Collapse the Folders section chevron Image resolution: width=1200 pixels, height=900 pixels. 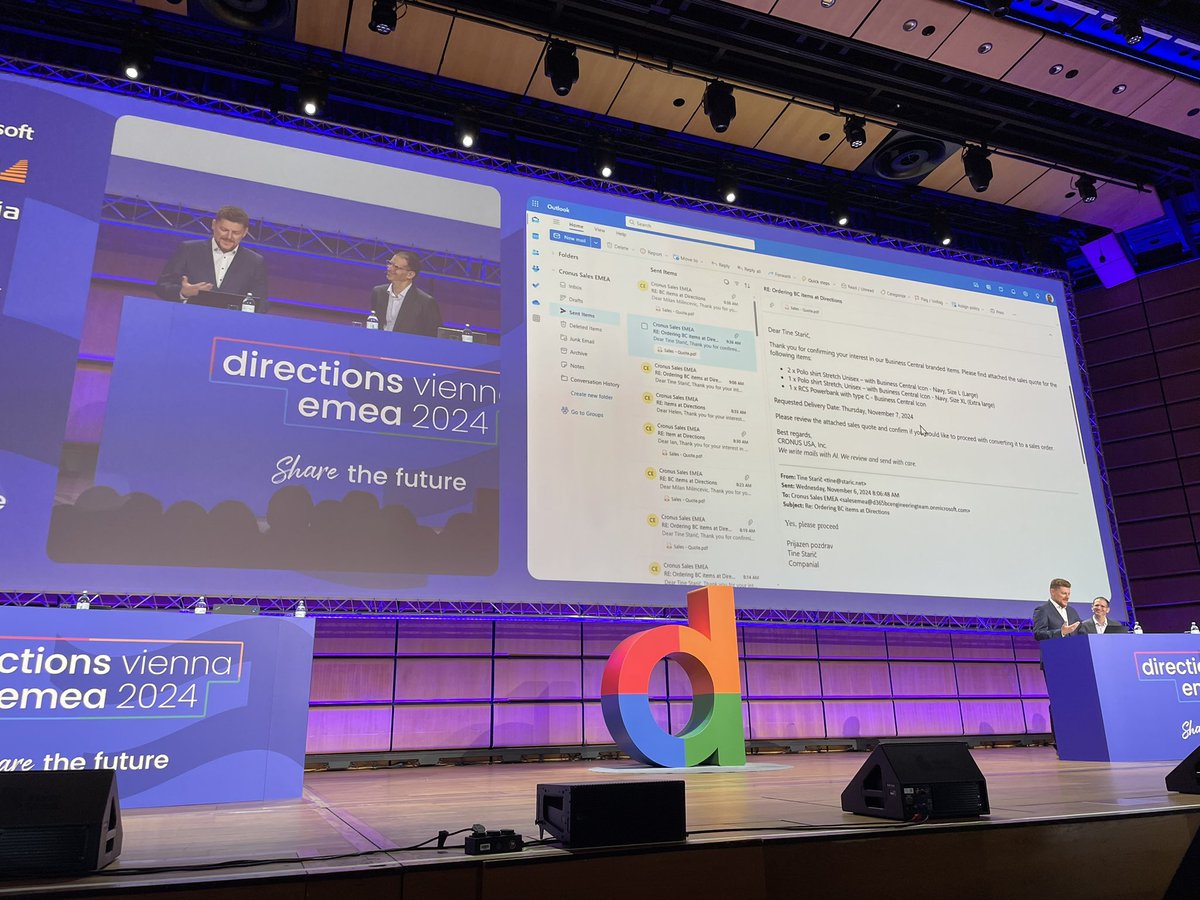tap(553, 253)
